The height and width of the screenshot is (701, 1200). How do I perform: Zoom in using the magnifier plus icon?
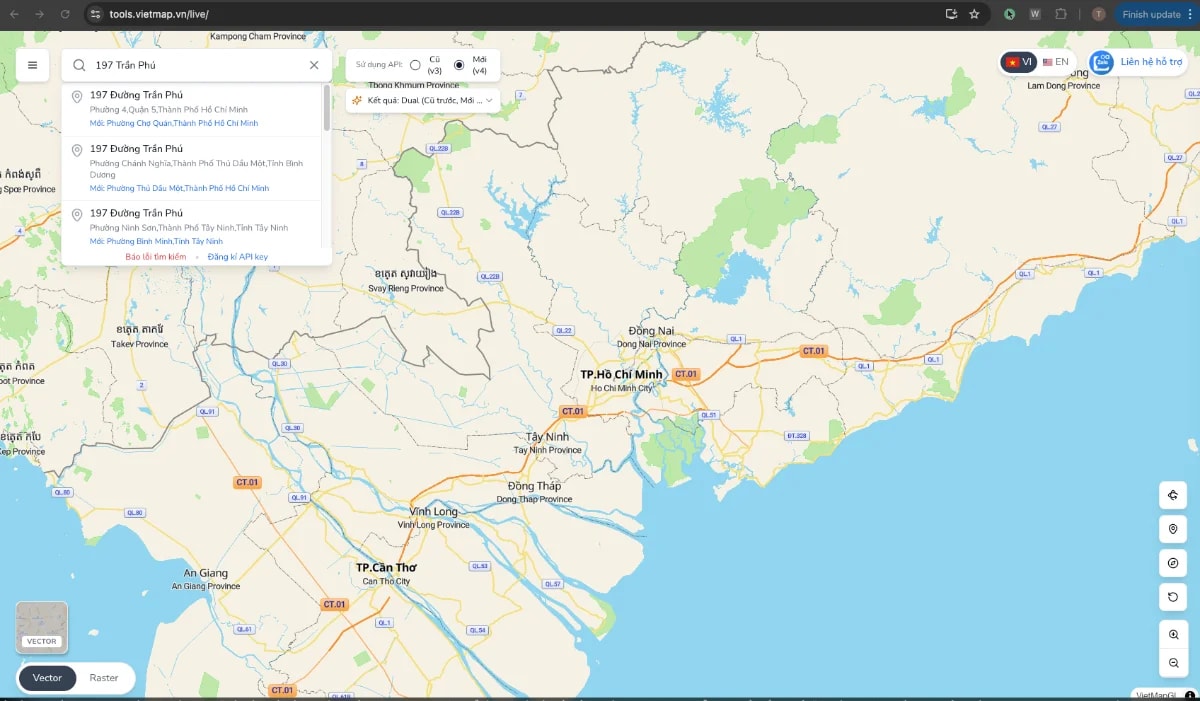[x=1172, y=634]
